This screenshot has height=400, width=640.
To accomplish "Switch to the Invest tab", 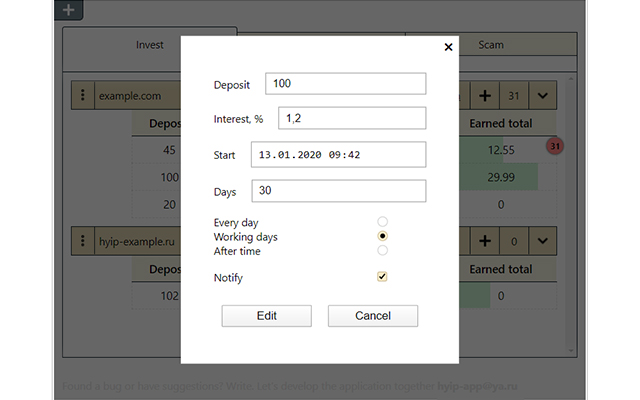I will [150, 45].
